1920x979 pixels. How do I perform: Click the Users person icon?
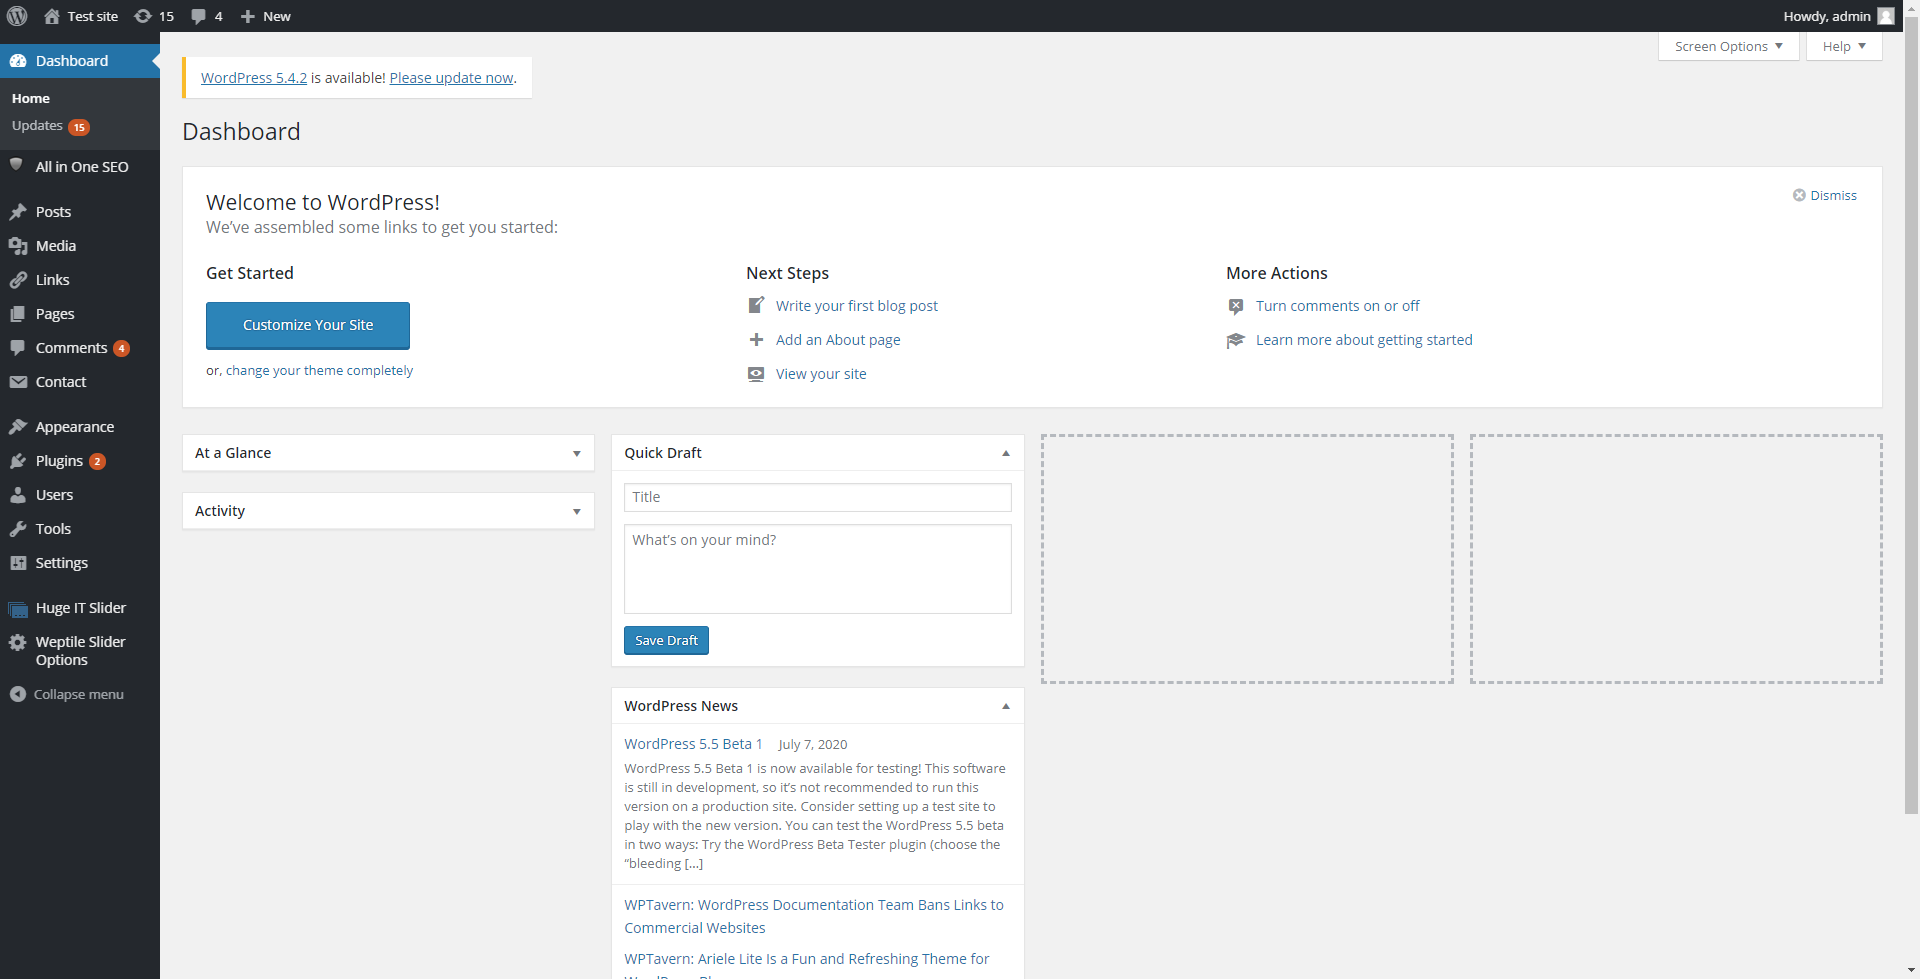point(18,495)
